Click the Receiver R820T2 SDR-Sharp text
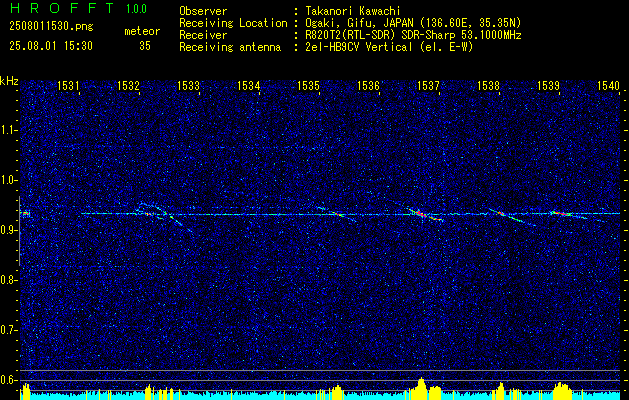This screenshot has height=400, width=629. click(x=413, y=35)
